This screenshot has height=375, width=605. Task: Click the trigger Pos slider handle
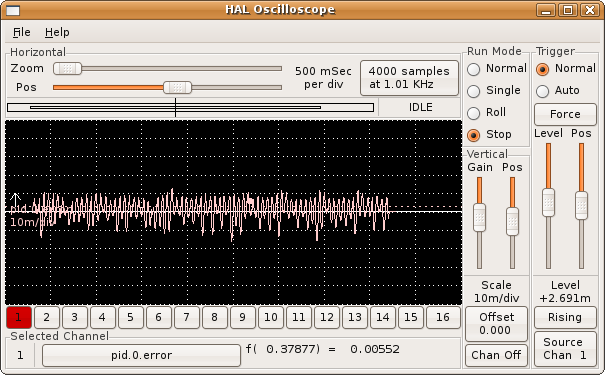point(581,206)
